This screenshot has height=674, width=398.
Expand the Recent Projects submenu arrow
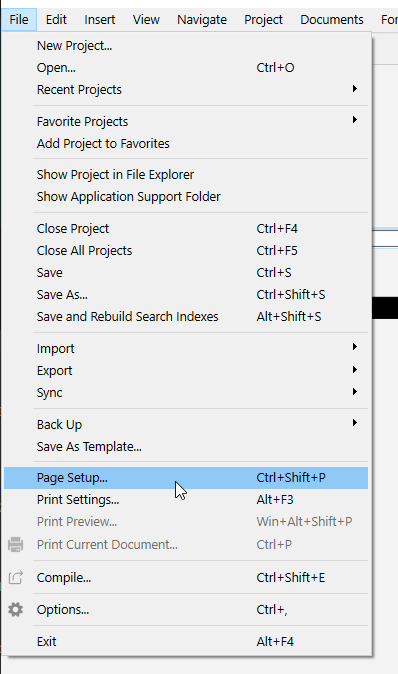point(355,89)
